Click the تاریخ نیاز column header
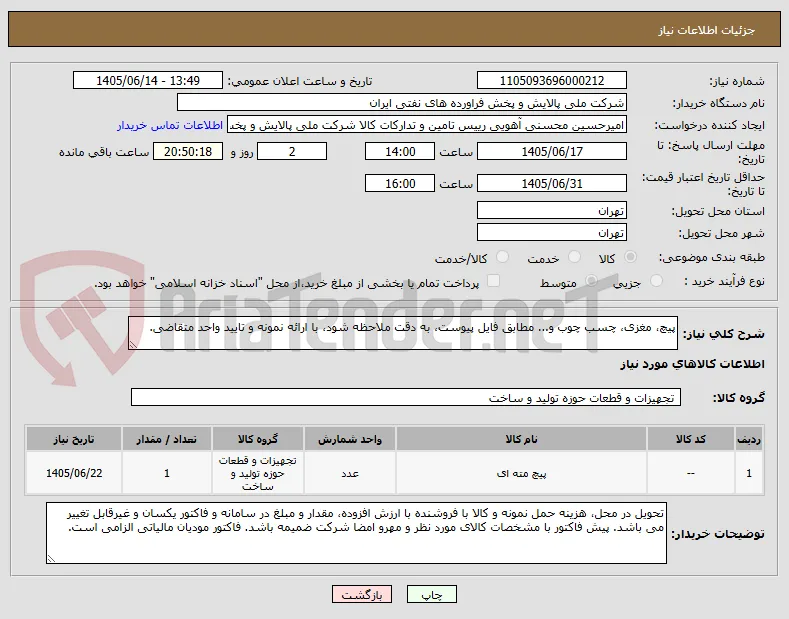The image size is (789, 619). click(x=74, y=439)
